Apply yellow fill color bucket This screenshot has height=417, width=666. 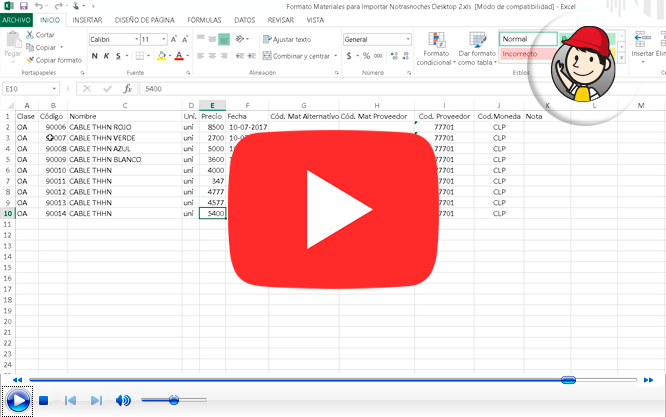click(x=161, y=56)
